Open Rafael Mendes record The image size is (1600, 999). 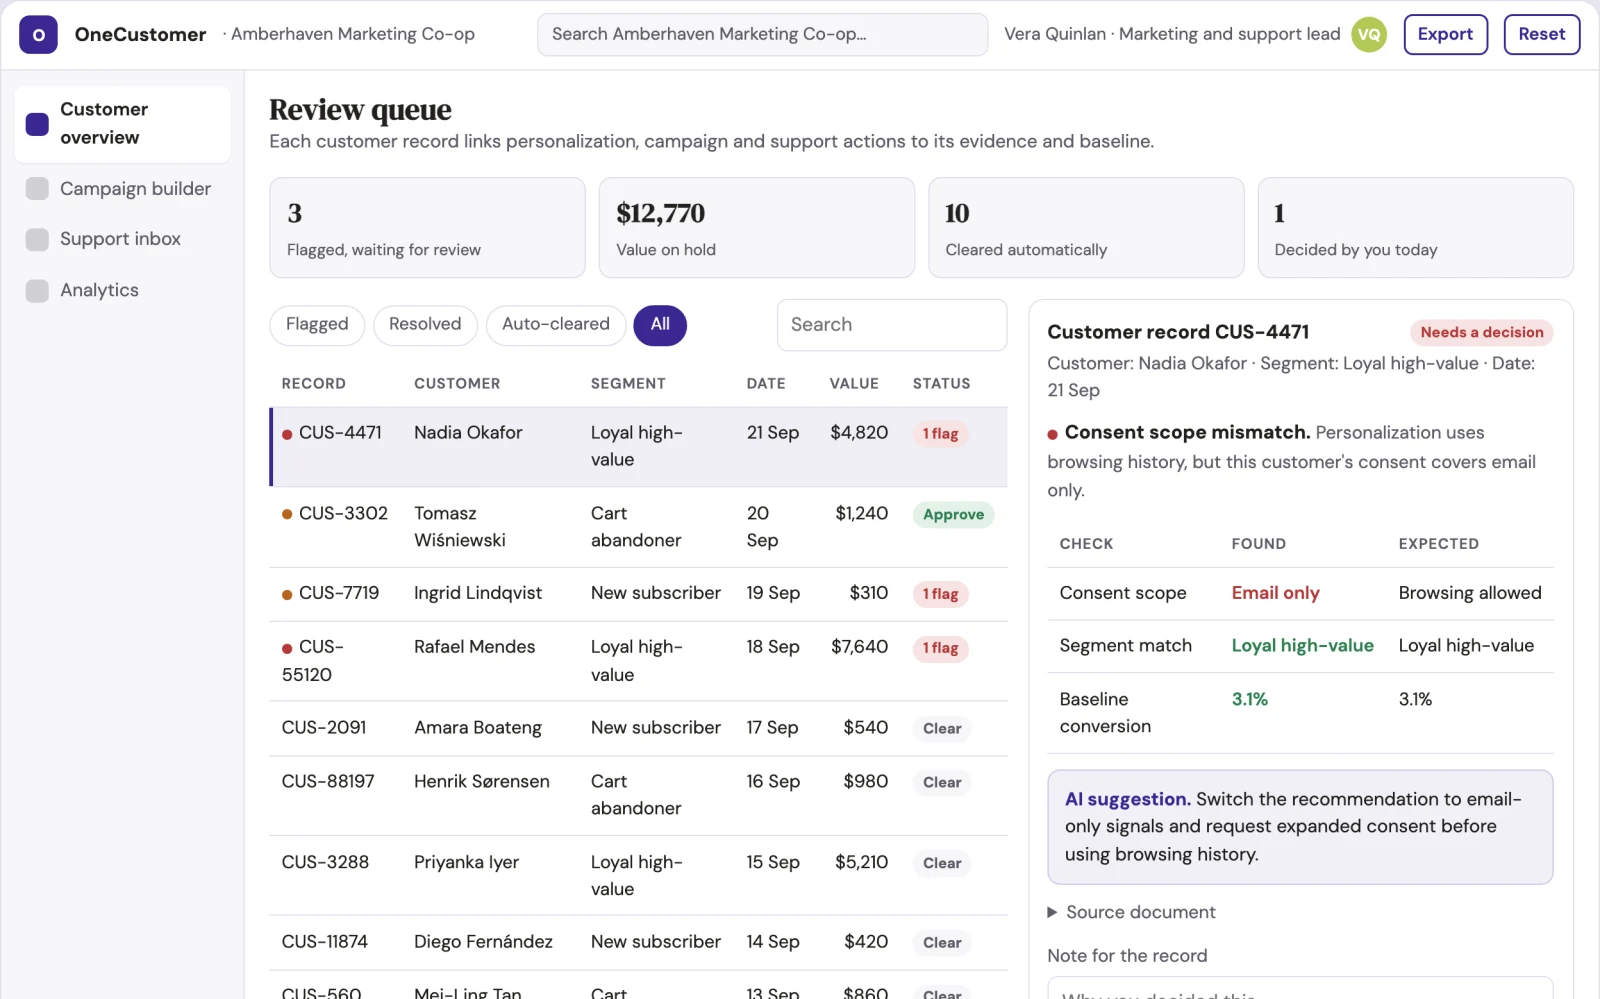(x=638, y=661)
